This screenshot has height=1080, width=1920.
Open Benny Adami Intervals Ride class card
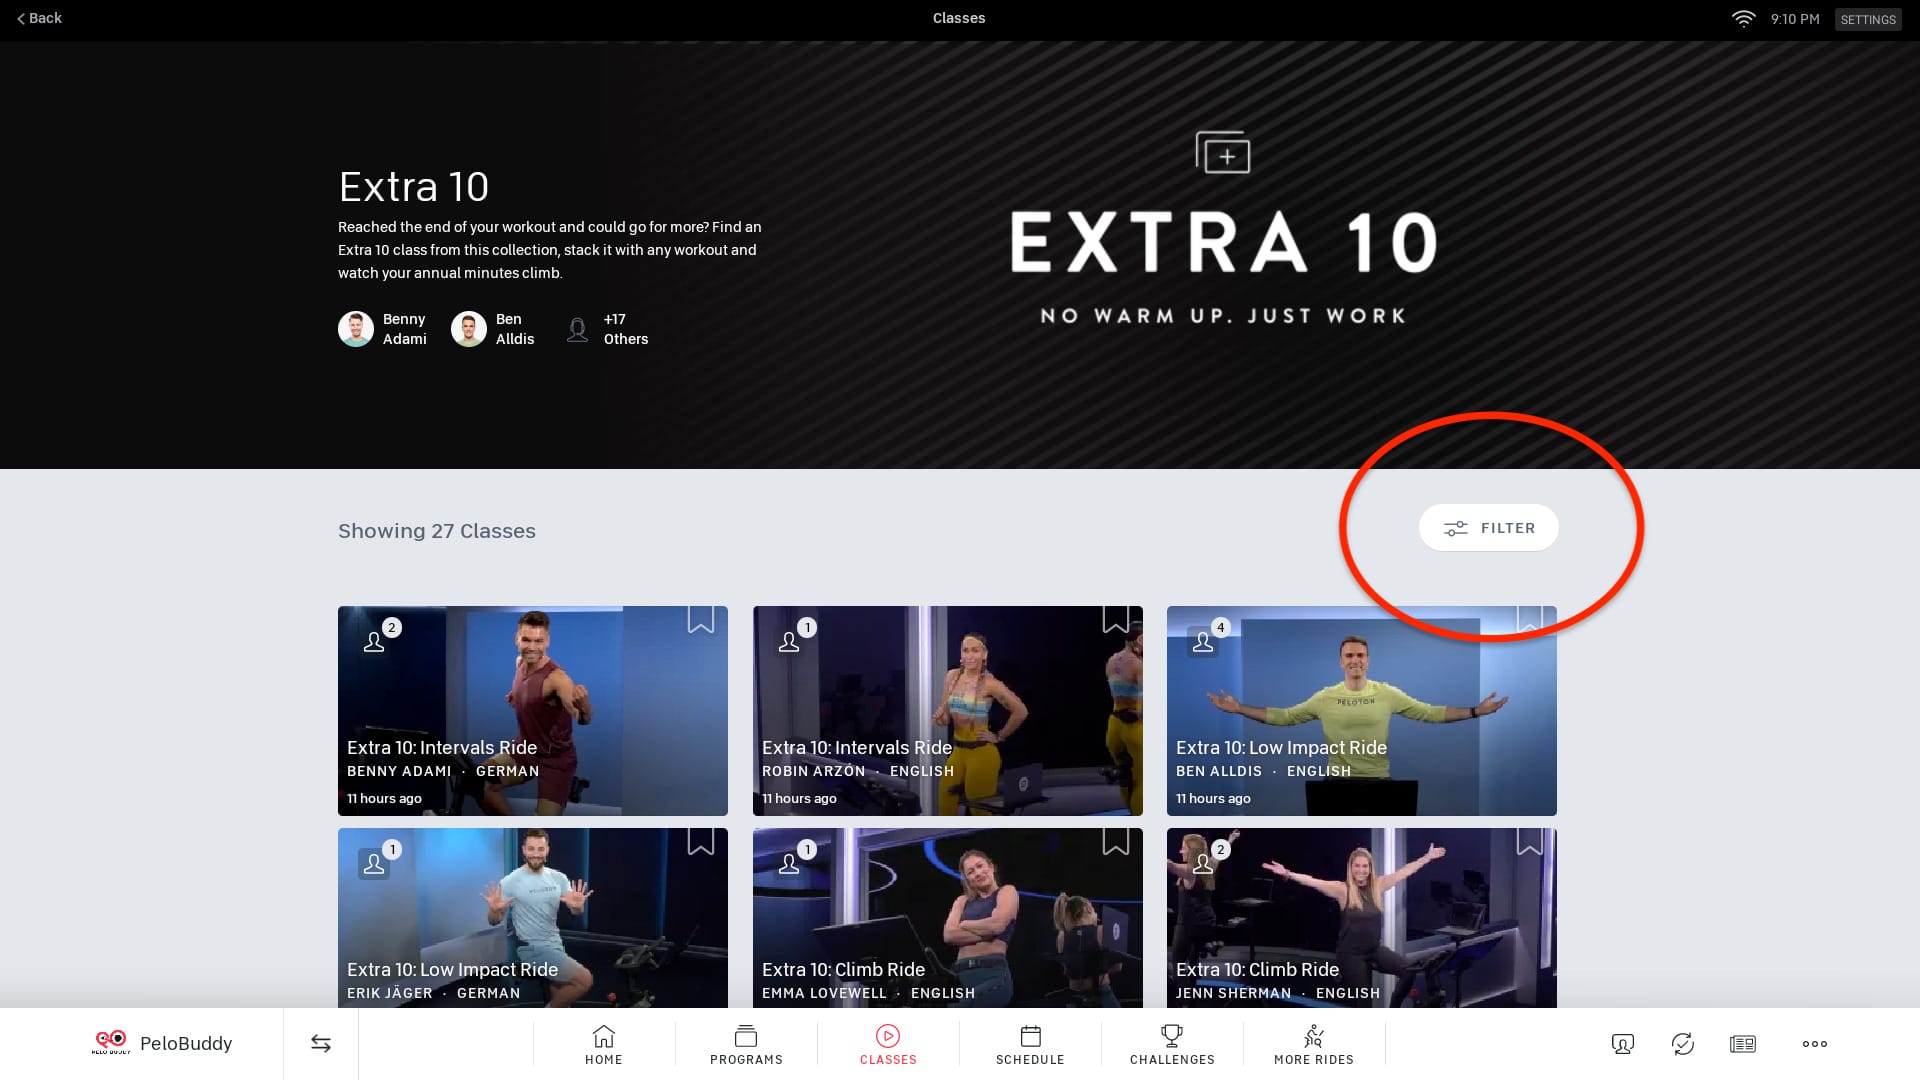(533, 711)
